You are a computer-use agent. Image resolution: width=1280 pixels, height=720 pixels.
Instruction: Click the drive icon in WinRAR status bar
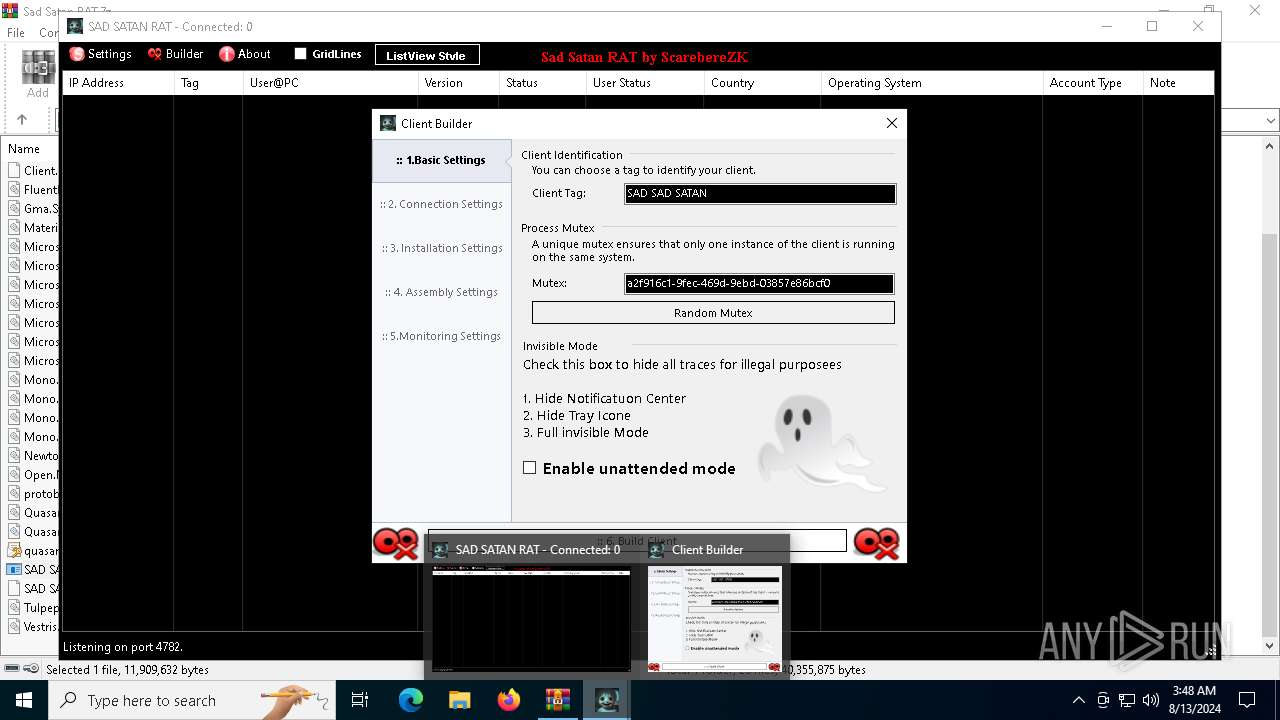coord(12,669)
